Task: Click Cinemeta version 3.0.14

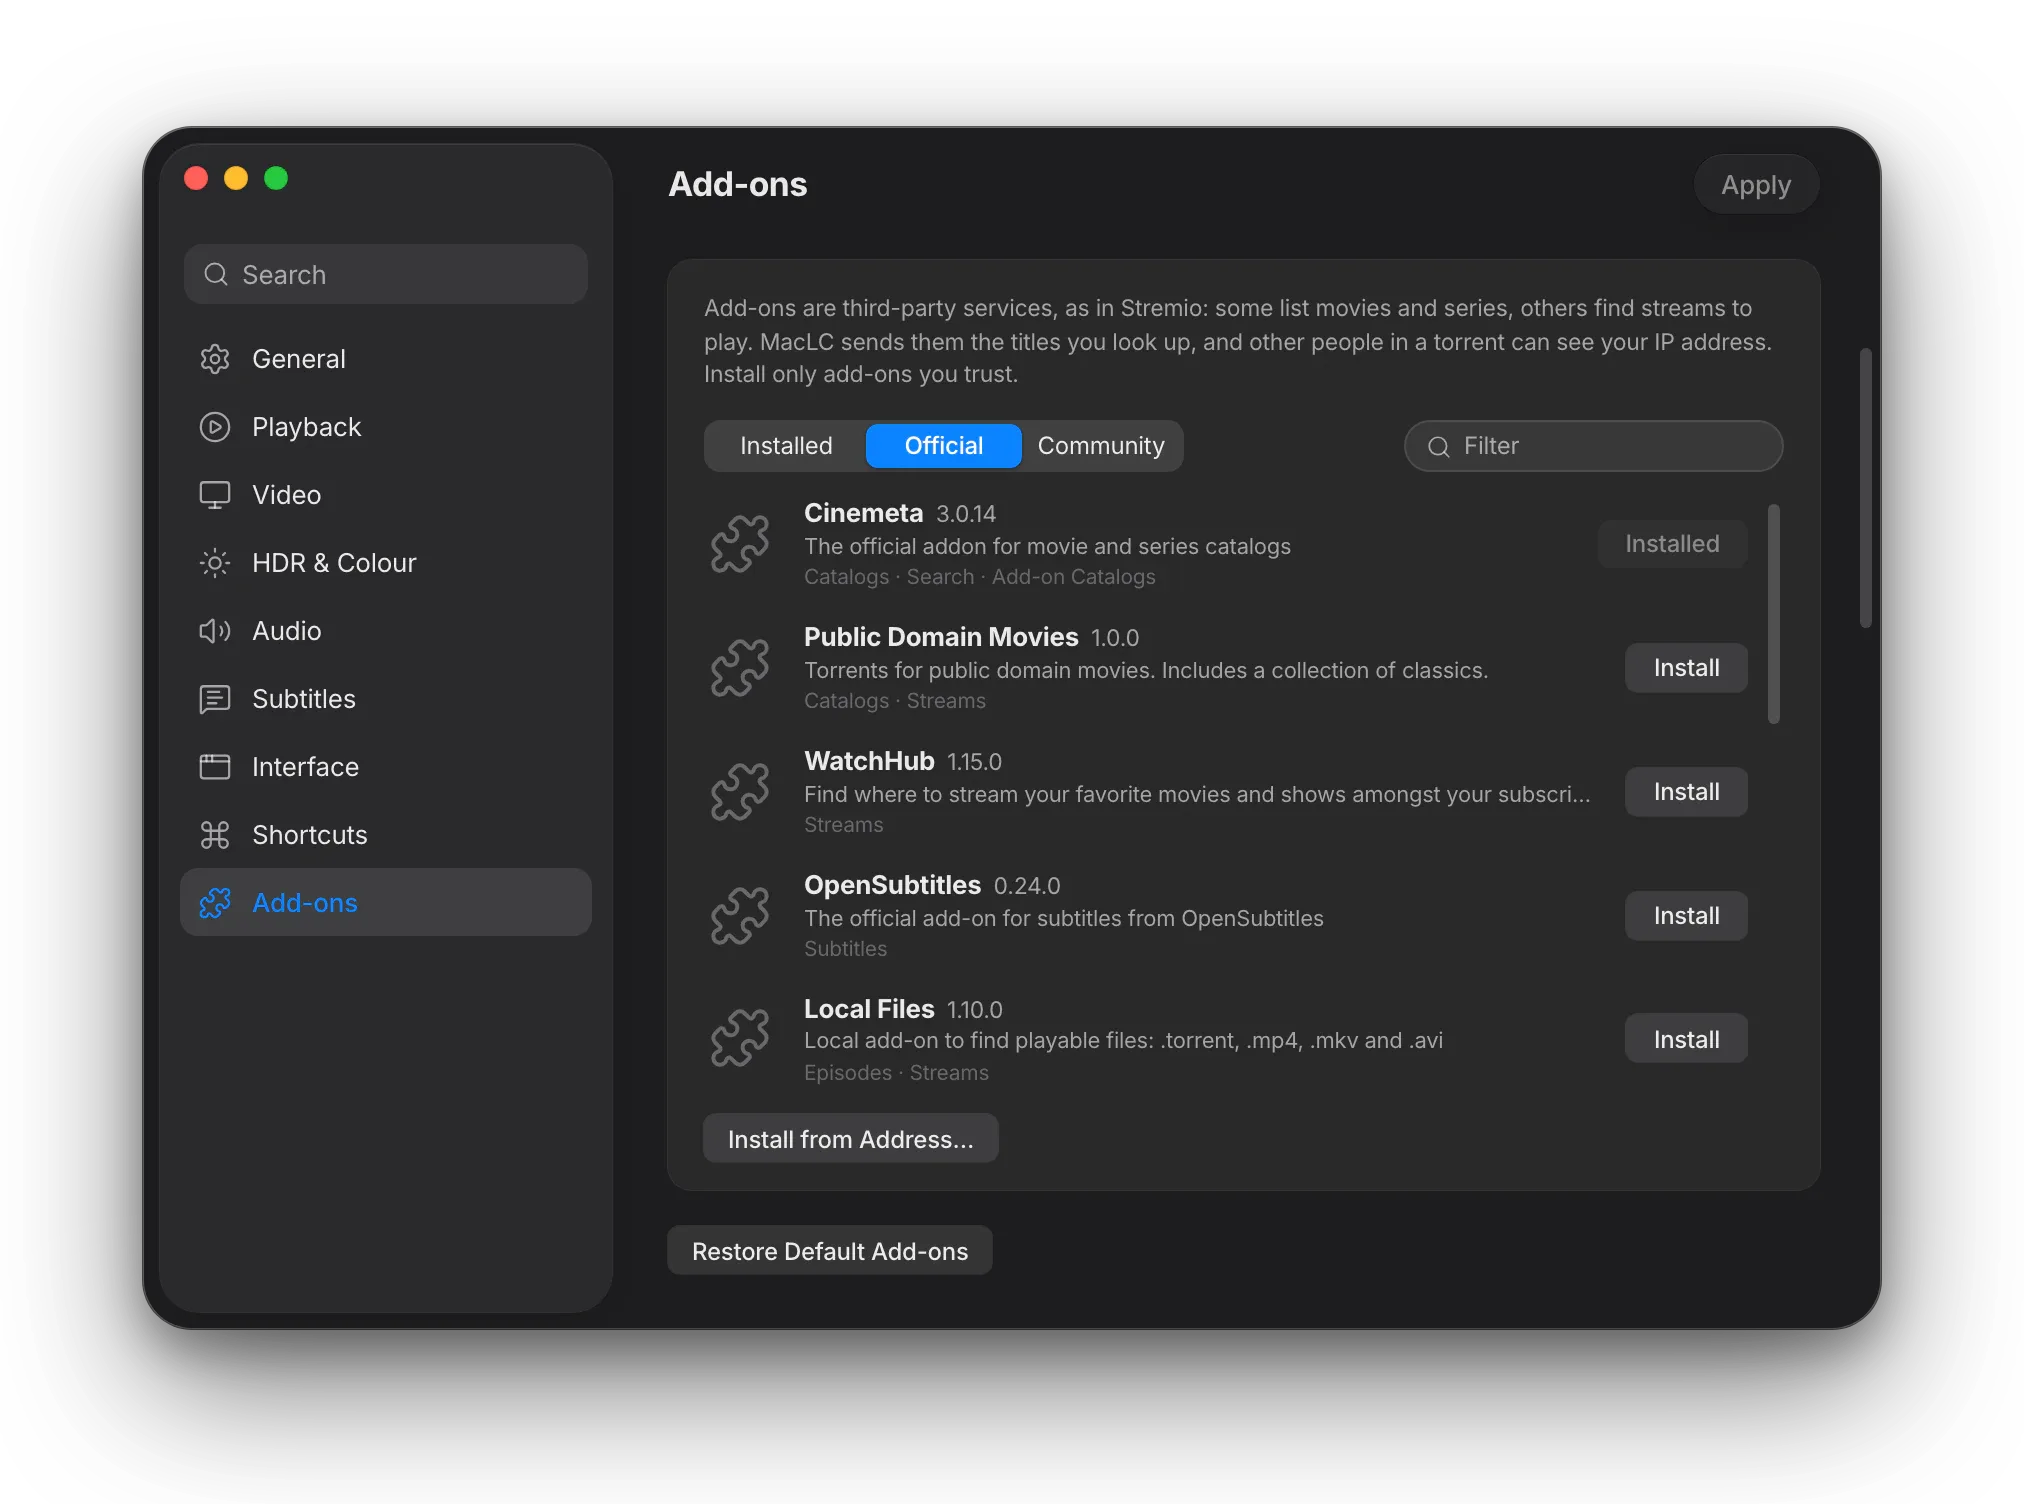Action: point(966,514)
